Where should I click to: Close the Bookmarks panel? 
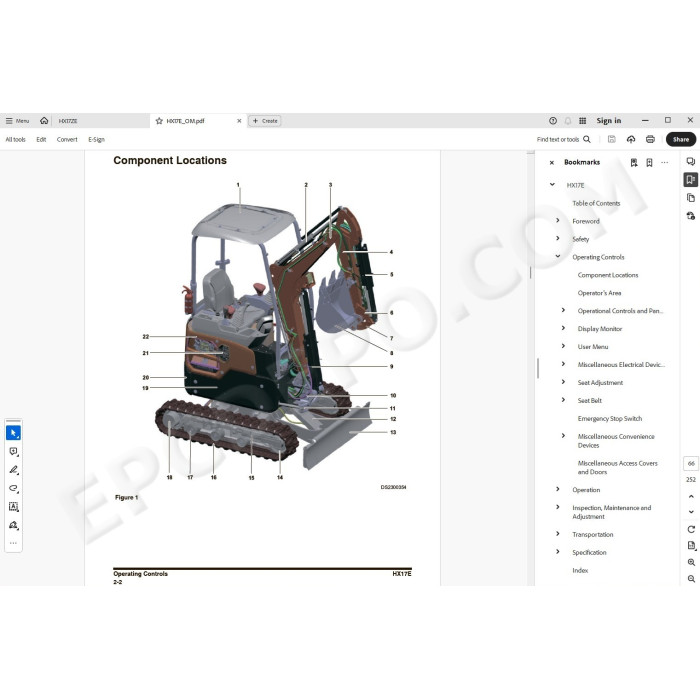552,162
